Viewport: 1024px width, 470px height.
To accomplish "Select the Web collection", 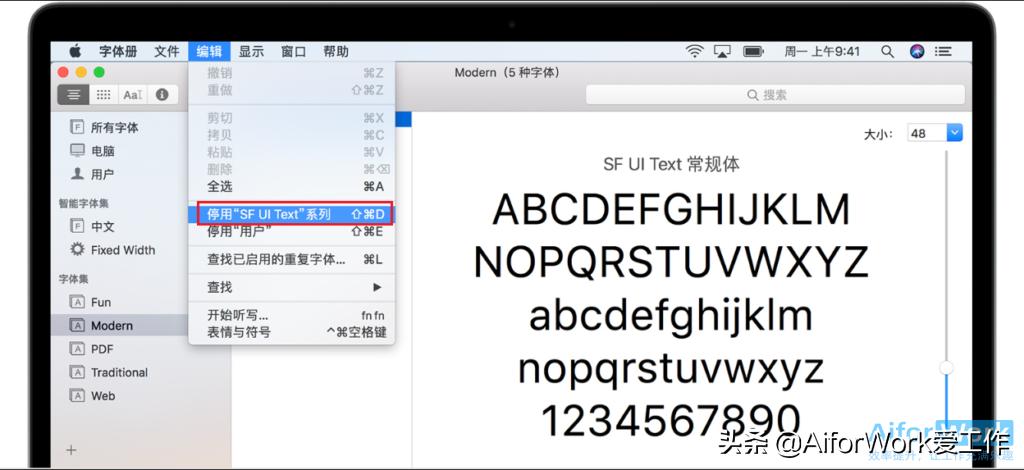I will pyautogui.click(x=103, y=396).
